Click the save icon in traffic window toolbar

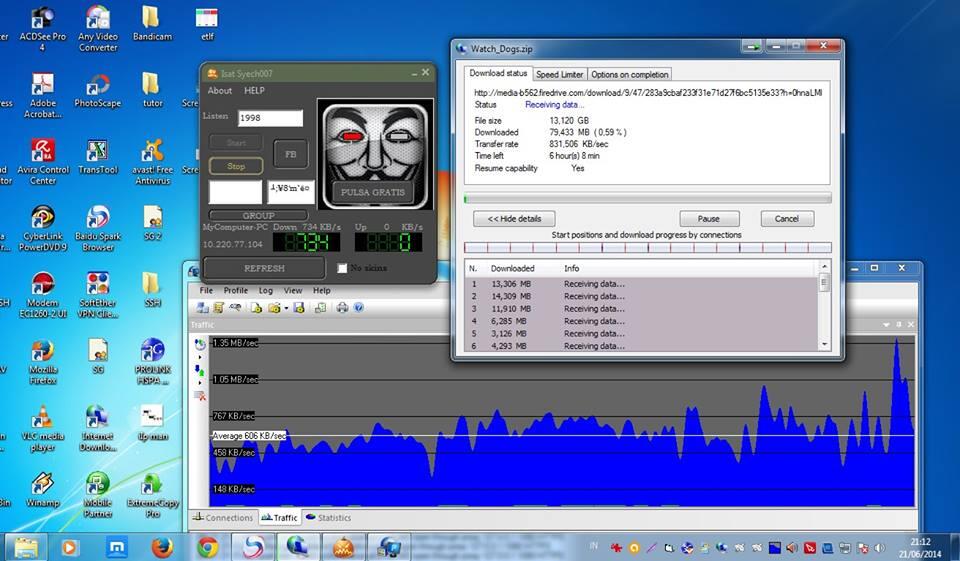coord(299,307)
